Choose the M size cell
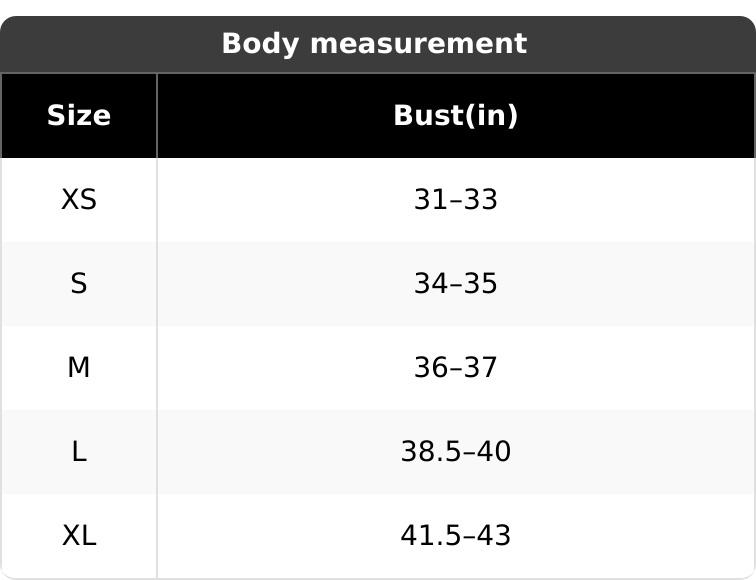This screenshot has height=580, width=756. click(x=79, y=368)
